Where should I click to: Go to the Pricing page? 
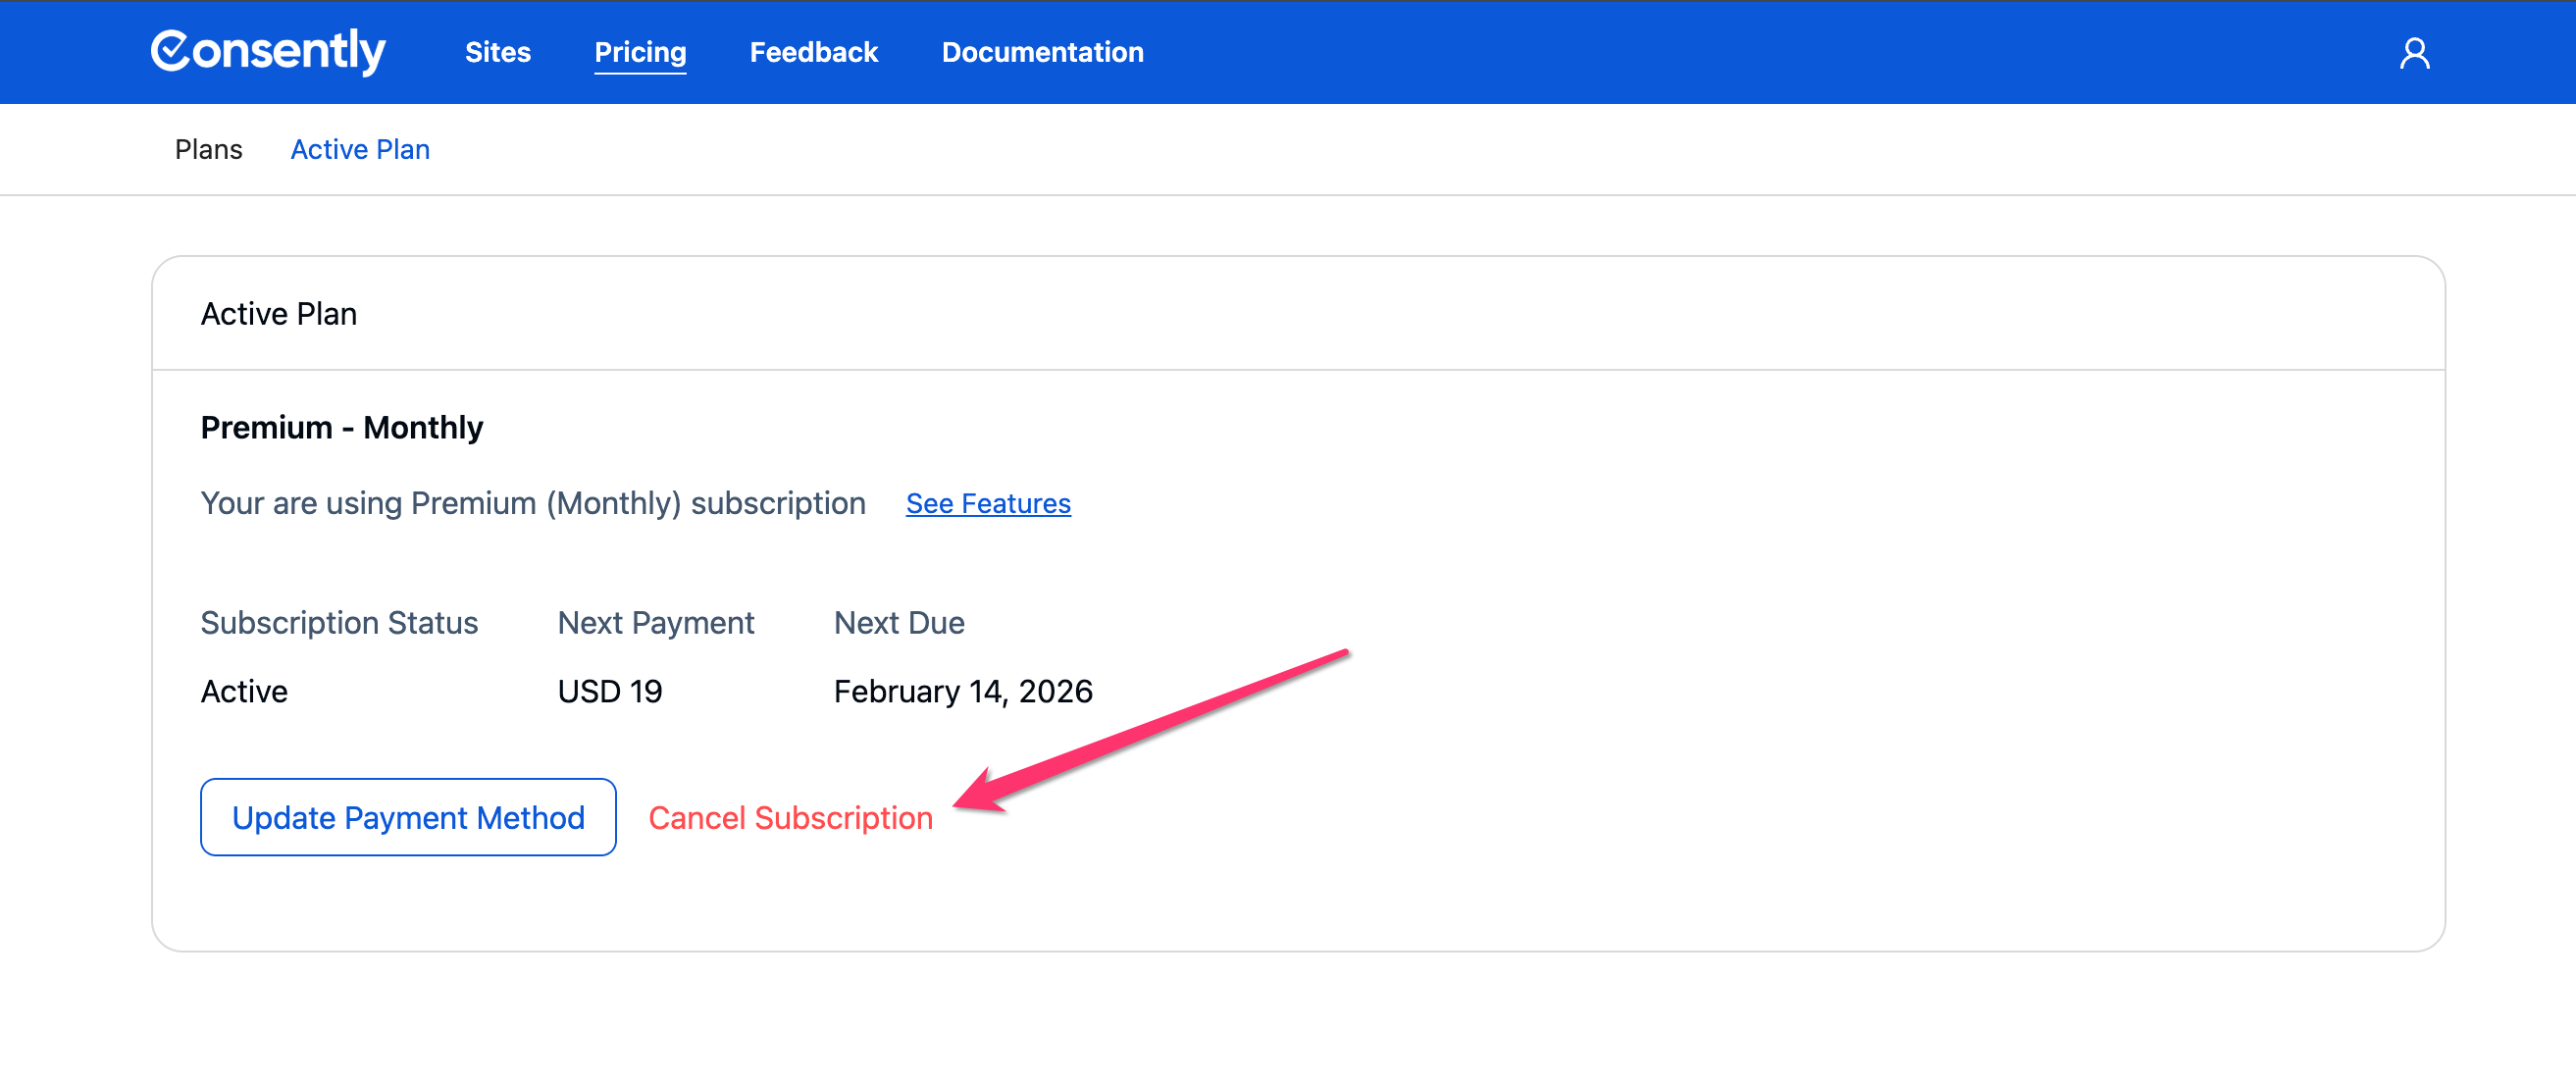point(640,53)
